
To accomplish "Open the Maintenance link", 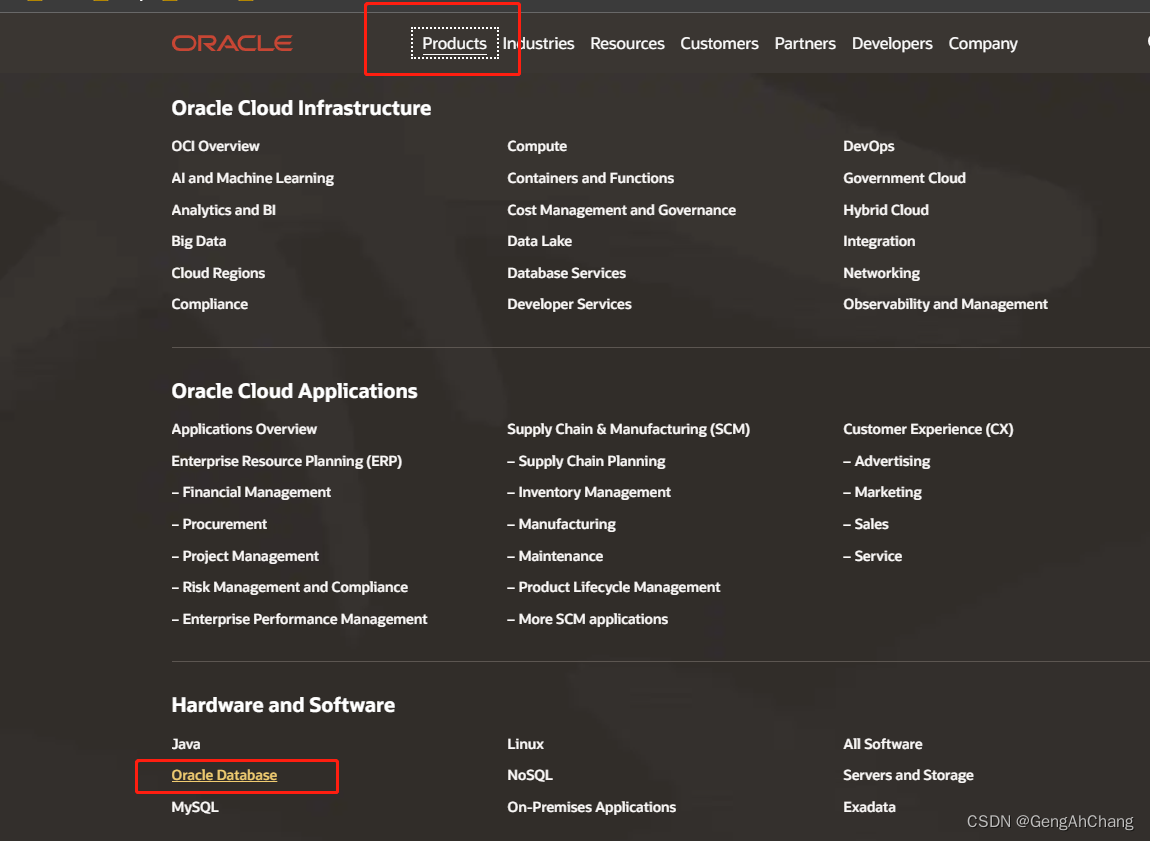I will (x=555, y=556).
